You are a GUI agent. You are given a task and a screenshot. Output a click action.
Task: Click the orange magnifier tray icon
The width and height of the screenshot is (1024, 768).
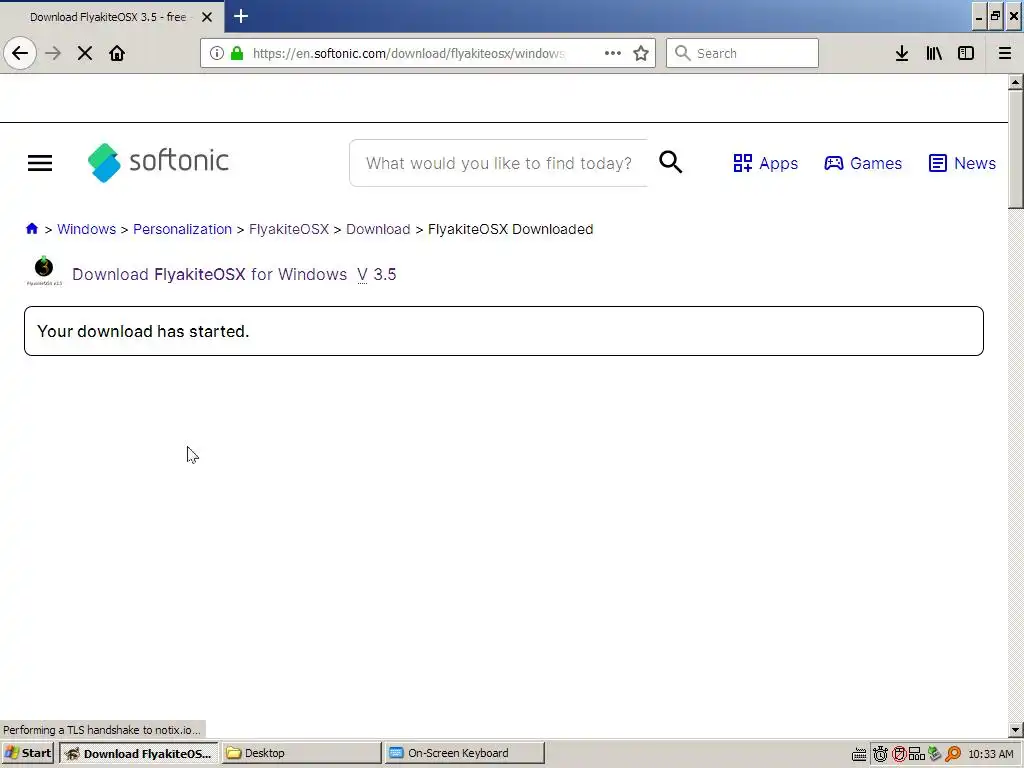click(x=953, y=754)
